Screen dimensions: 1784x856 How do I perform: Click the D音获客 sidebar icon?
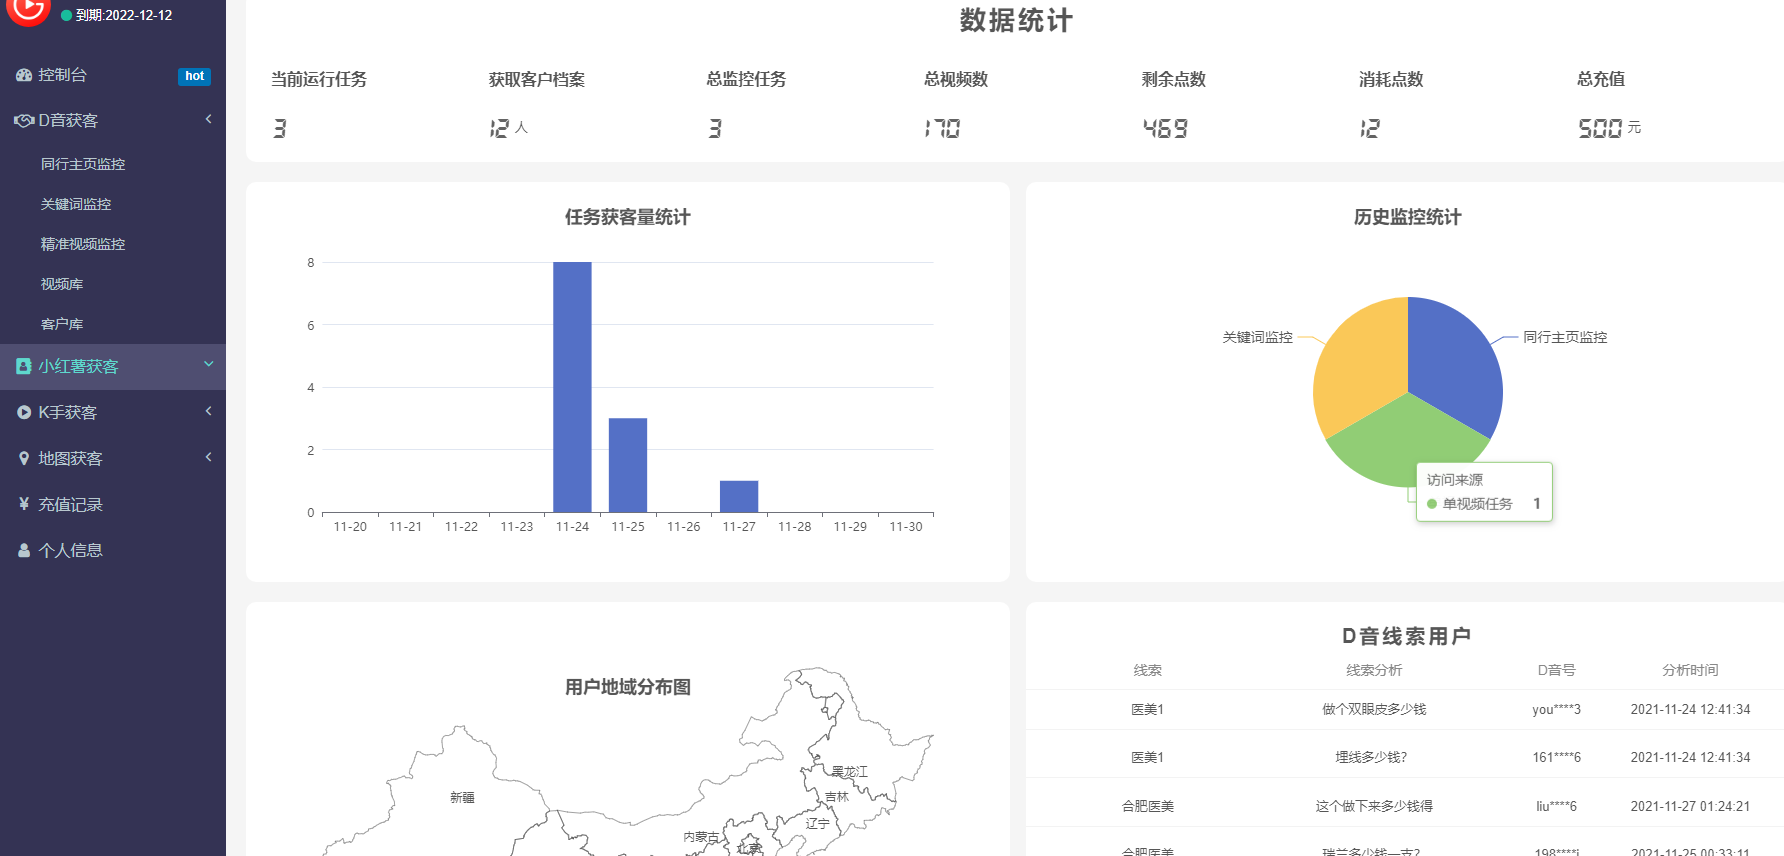[x=24, y=121]
